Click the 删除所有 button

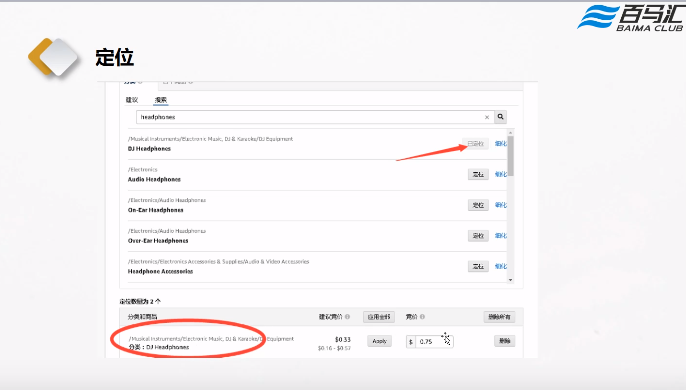point(499,317)
